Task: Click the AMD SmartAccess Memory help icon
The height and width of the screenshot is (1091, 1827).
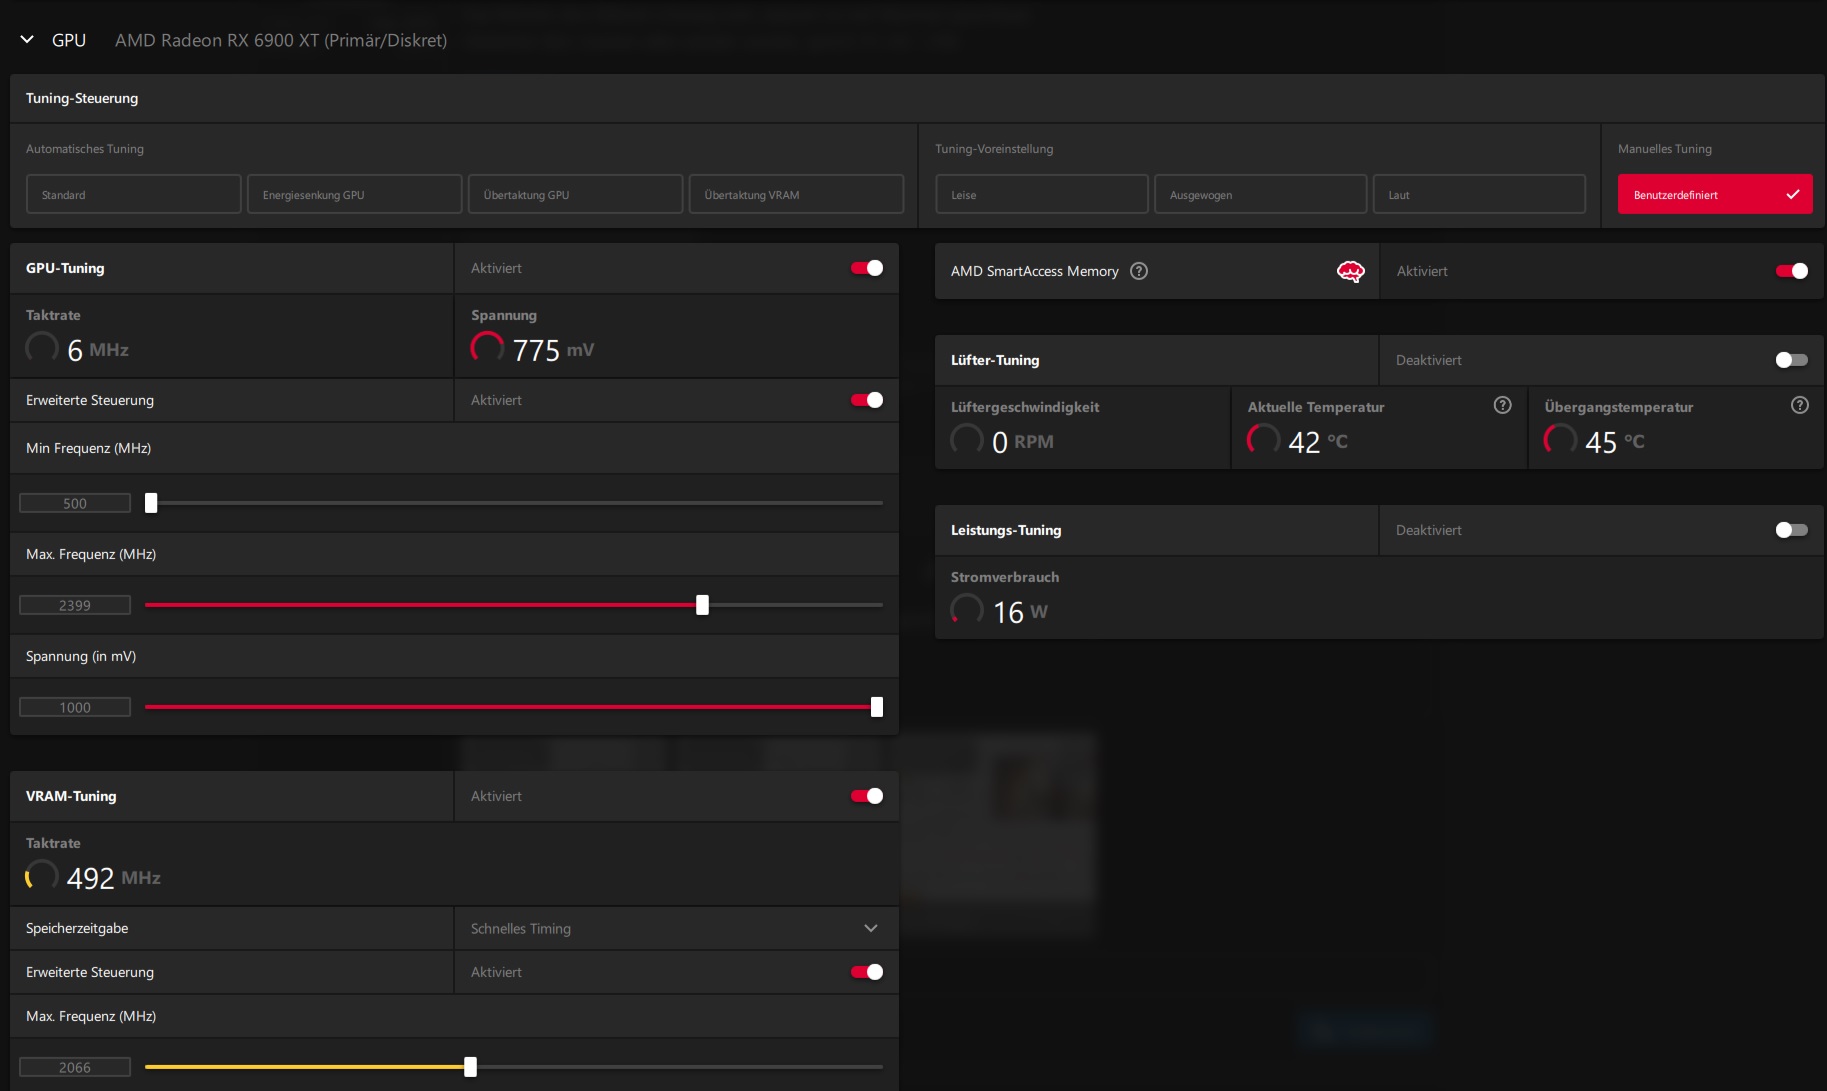Action: tap(1139, 271)
